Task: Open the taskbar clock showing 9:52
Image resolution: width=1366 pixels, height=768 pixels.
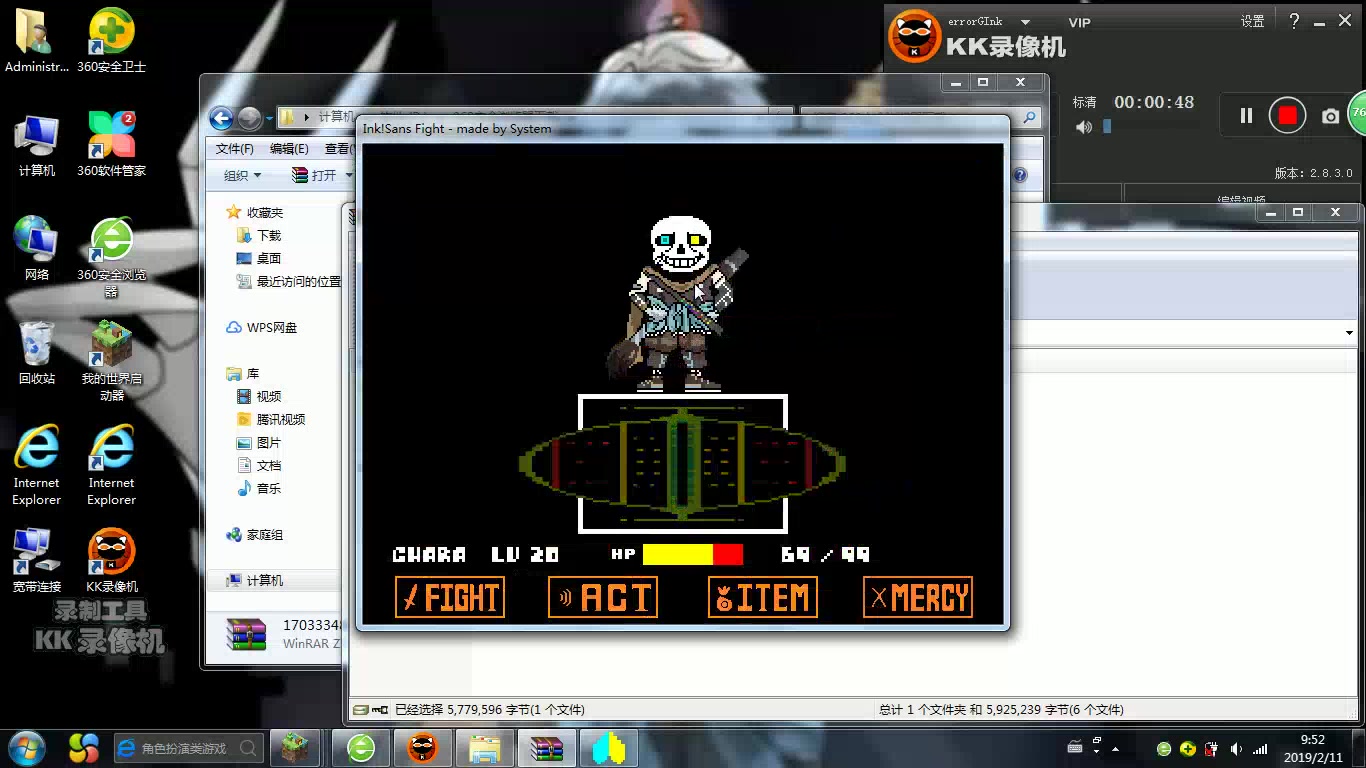Action: (1312, 748)
